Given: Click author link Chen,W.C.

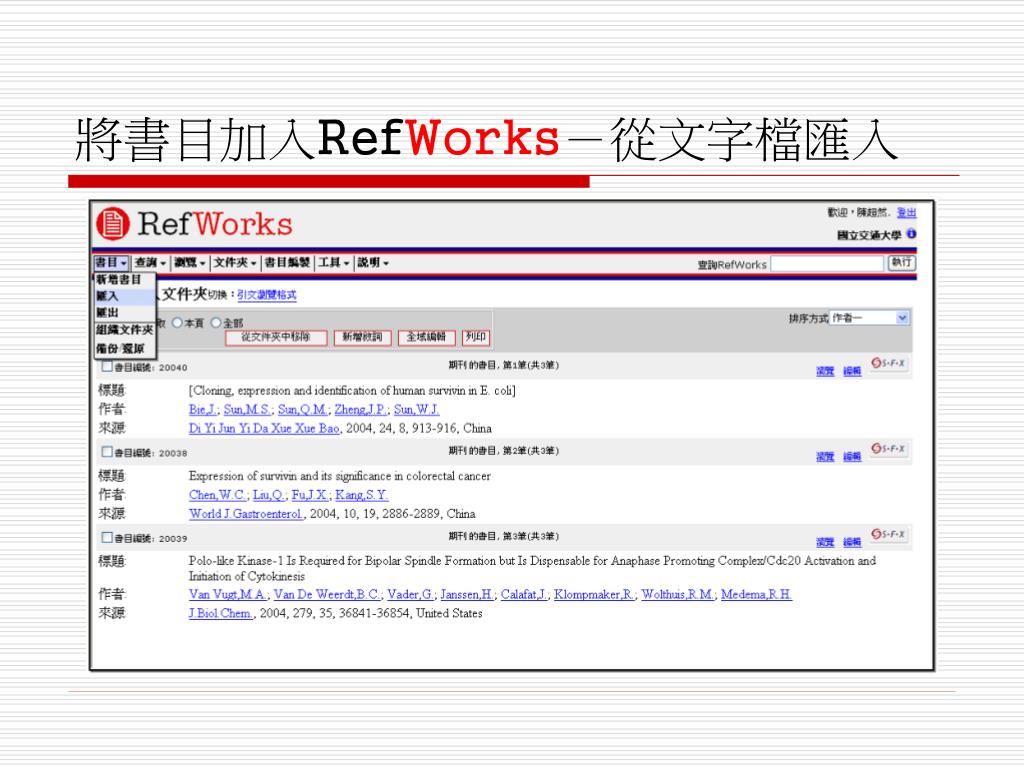Looking at the screenshot, I should coord(218,495).
